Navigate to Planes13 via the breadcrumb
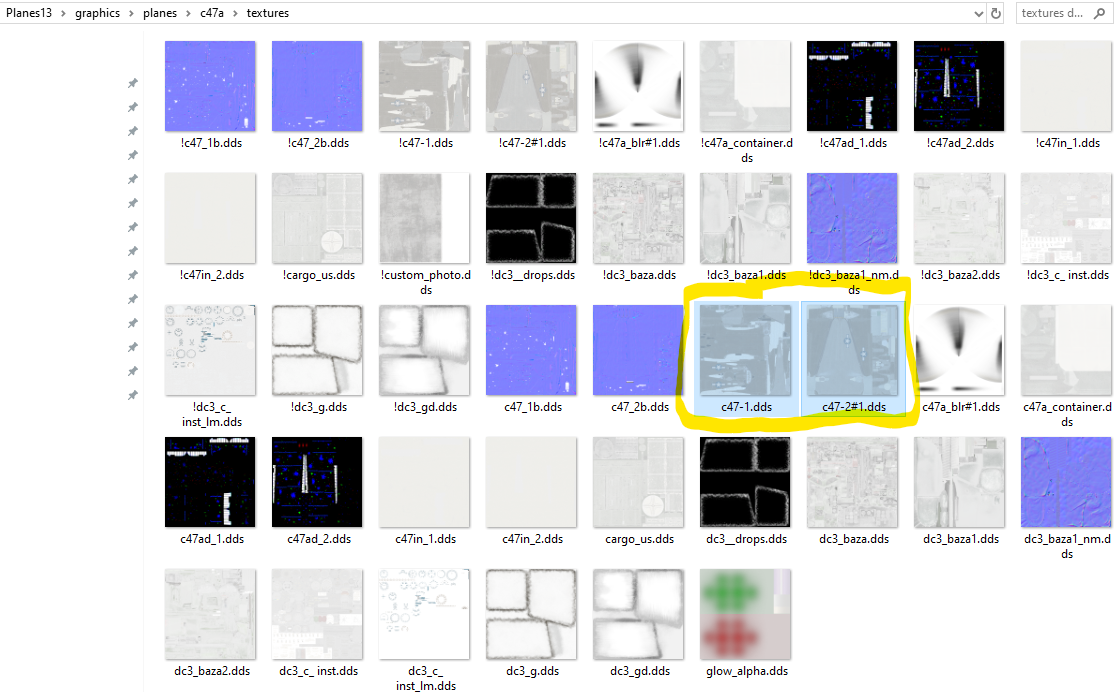1118x692 pixels. [28, 13]
